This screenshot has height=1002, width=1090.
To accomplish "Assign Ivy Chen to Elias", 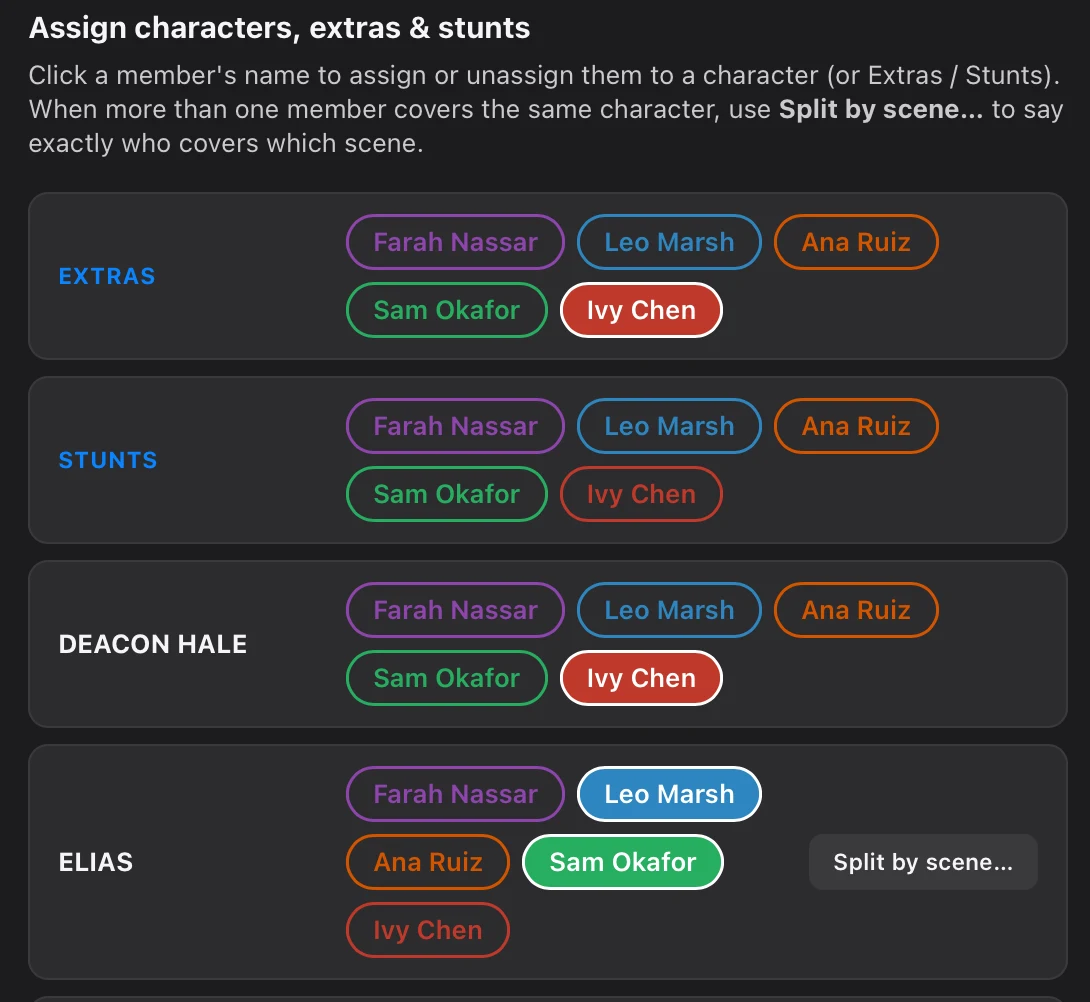I will coord(428,930).
